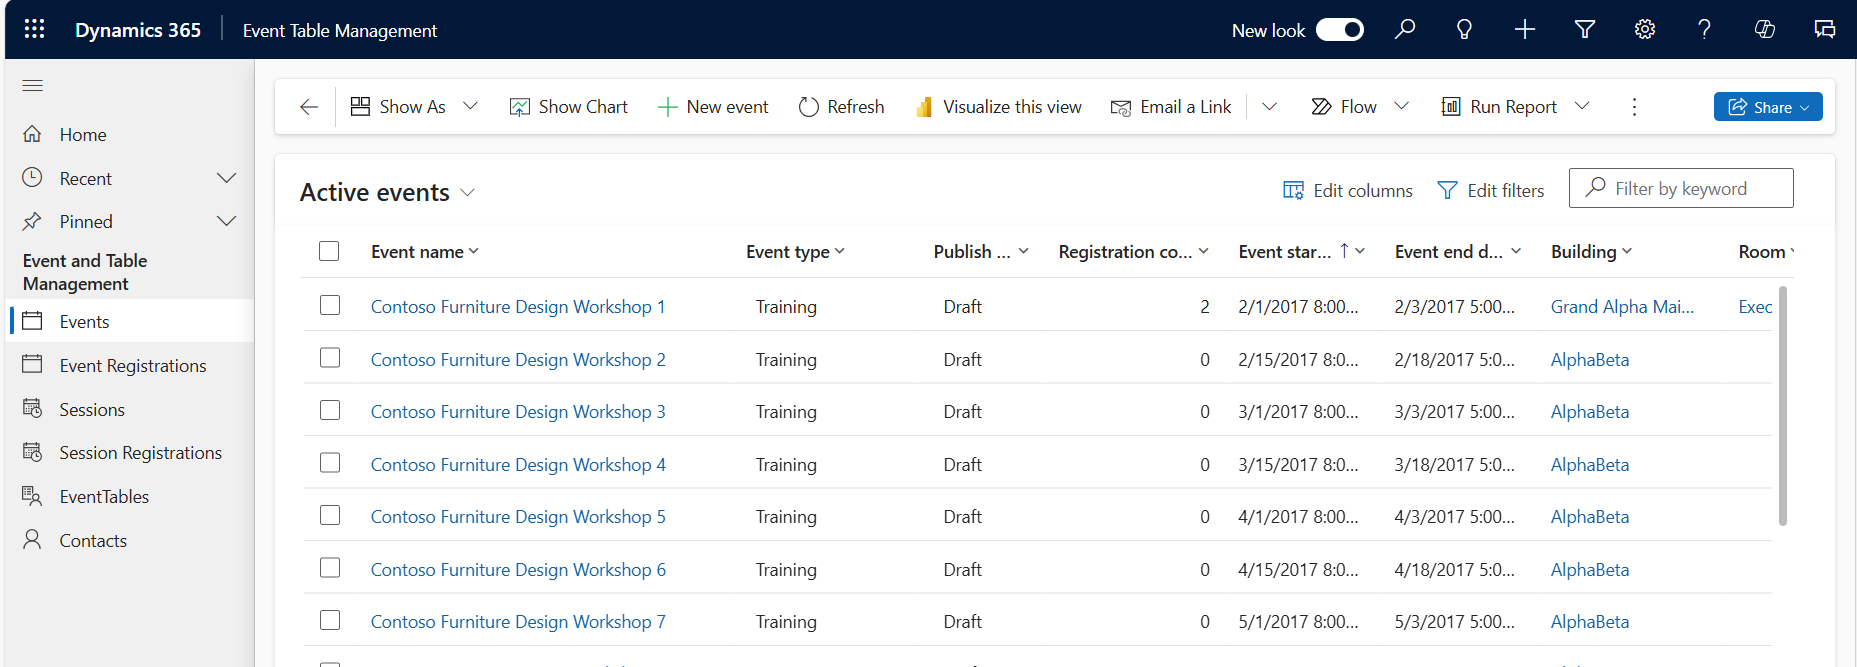Viewport: 1857px width, 667px height.
Task: Open Contoso Furniture Design Workshop 4 link
Action: pyautogui.click(x=518, y=464)
